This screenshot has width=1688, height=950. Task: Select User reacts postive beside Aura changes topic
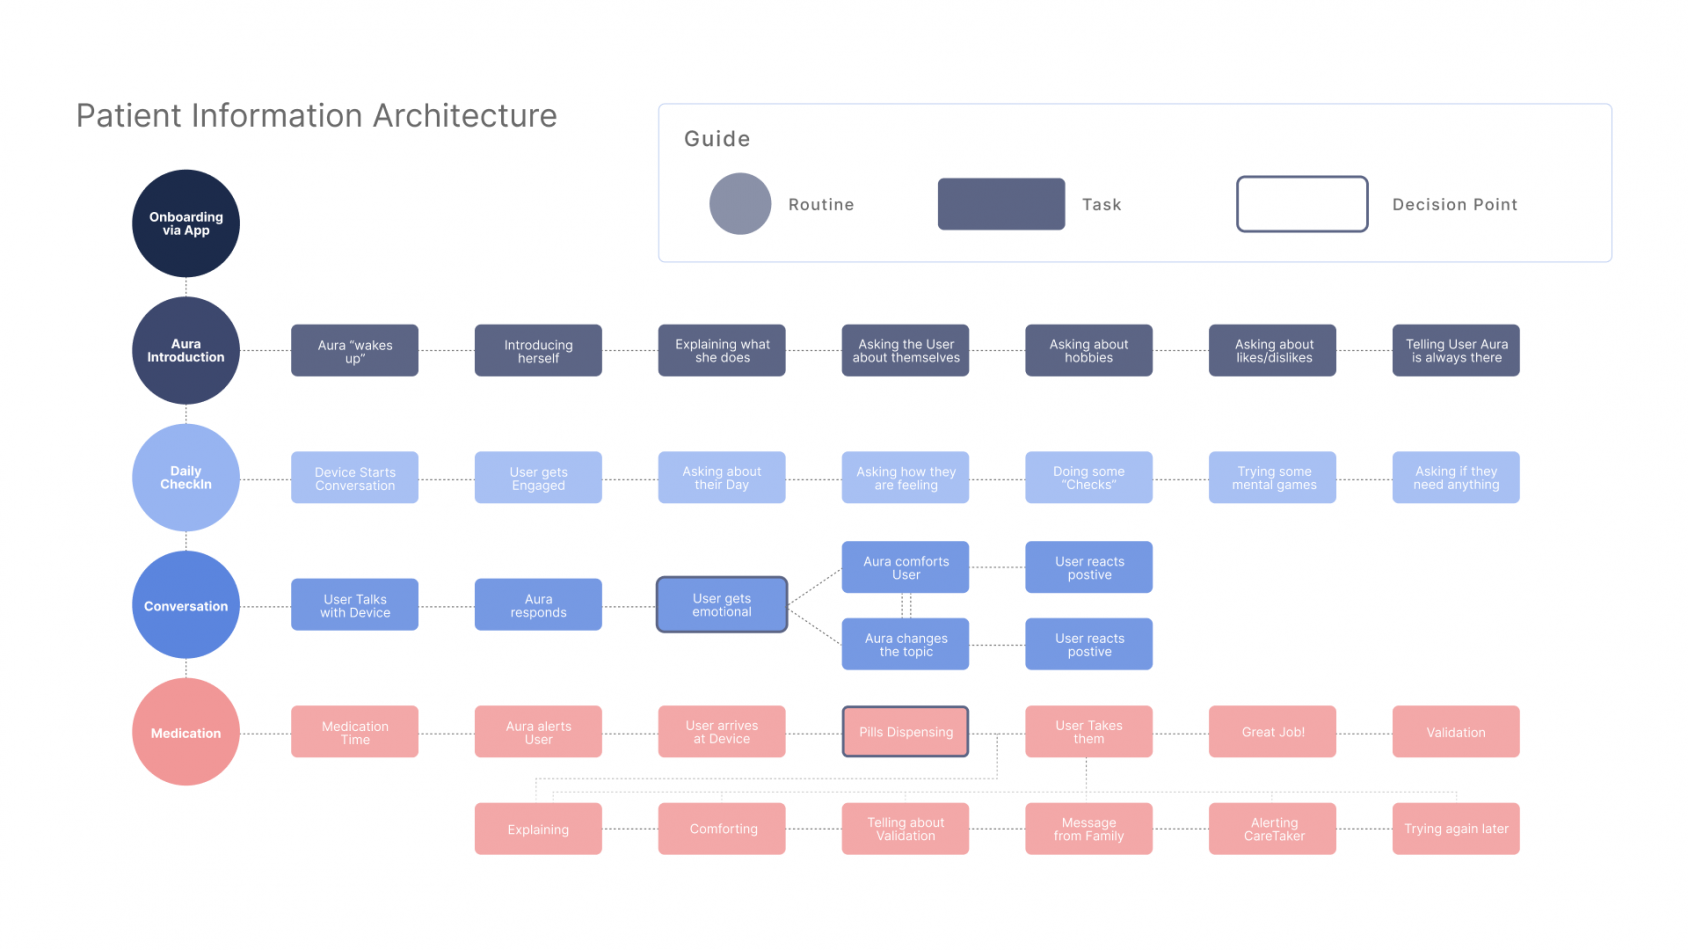[x=1089, y=644]
